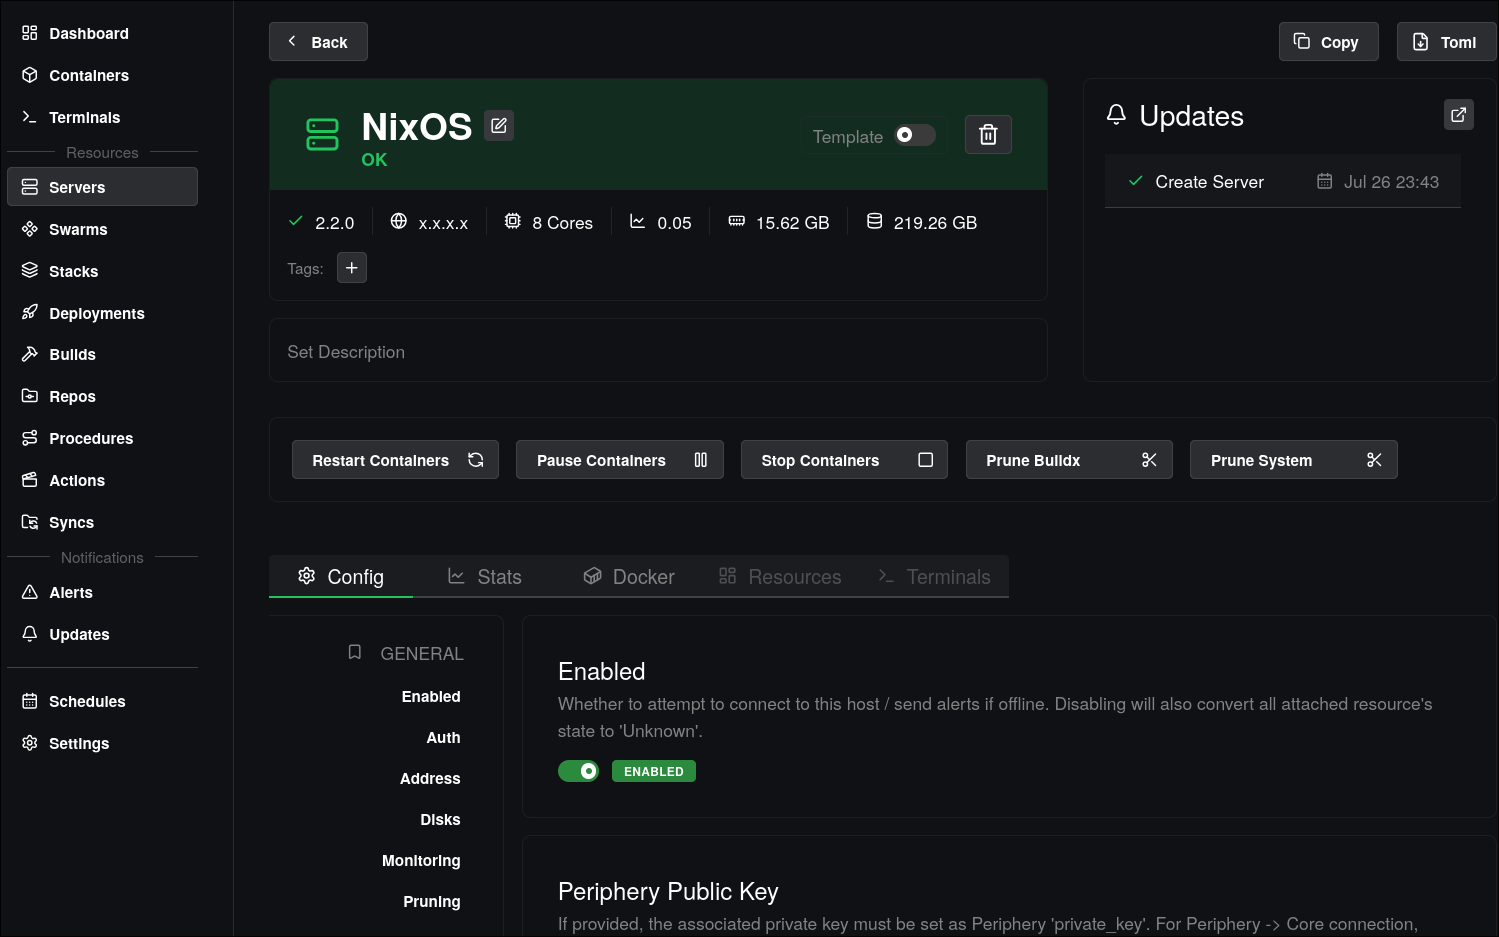The image size is (1499, 937).
Task: Jump to Monitoring config section
Action: click(x=421, y=860)
